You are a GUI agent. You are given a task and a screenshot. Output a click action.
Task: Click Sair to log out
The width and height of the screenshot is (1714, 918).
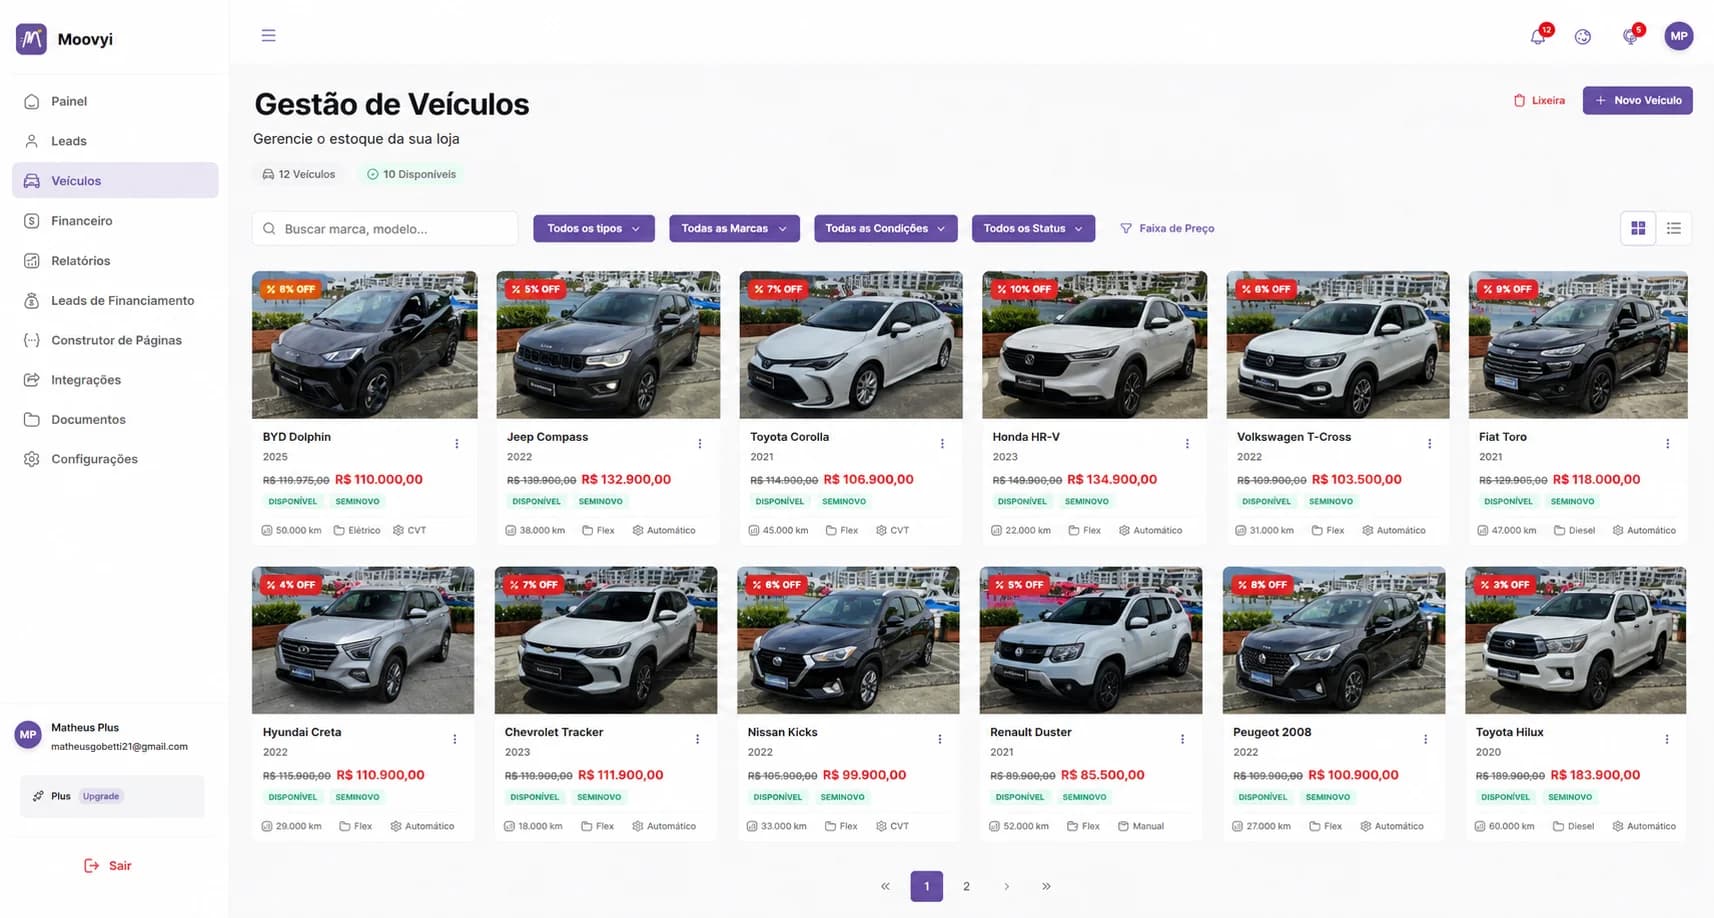click(x=108, y=866)
